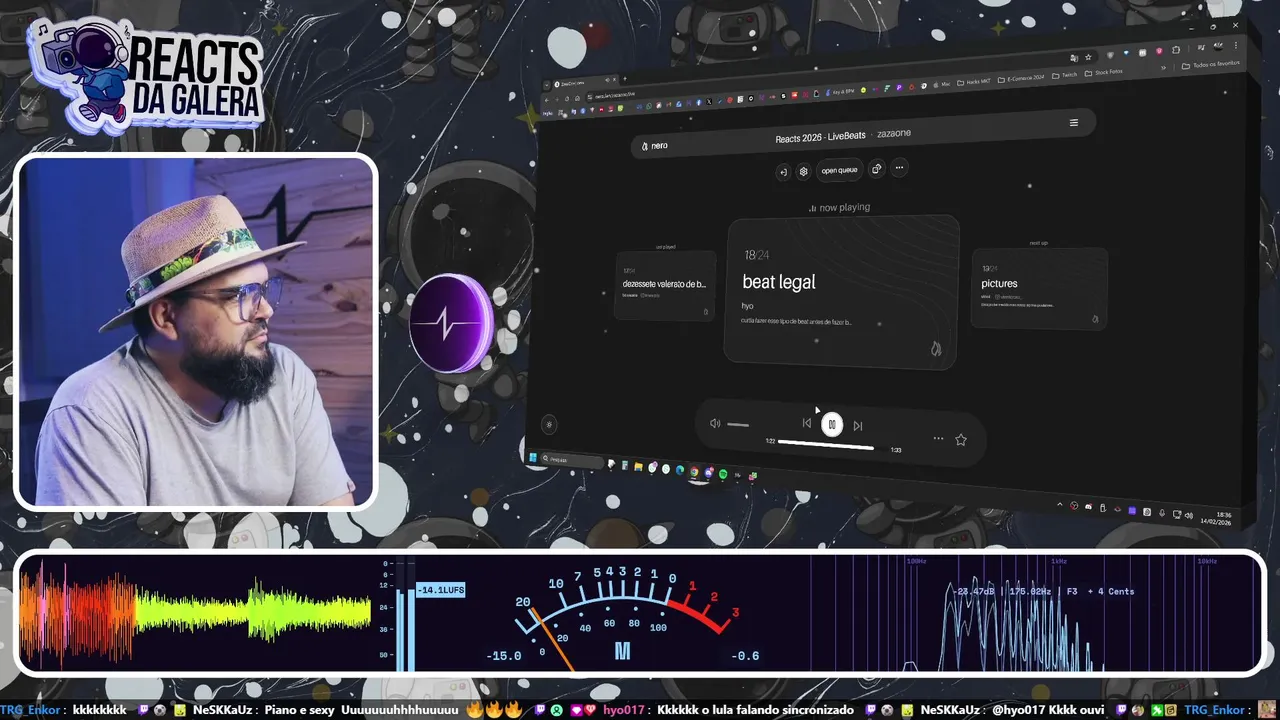
Task: Click the nero logo in the header
Action: click(654, 145)
